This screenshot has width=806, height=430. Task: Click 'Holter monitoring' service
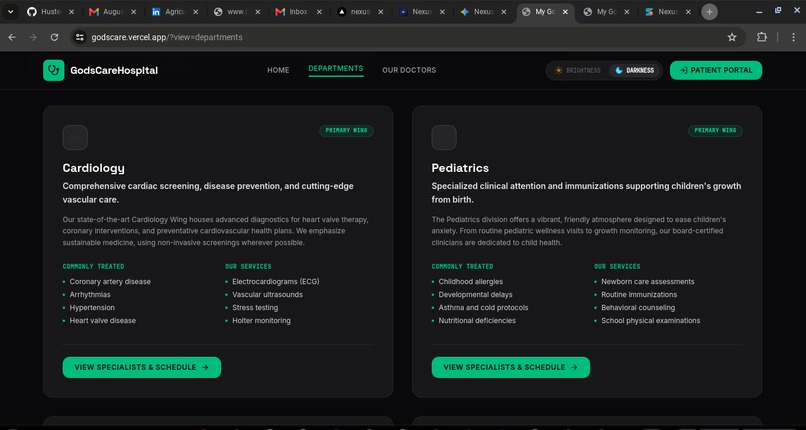pos(261,320)
